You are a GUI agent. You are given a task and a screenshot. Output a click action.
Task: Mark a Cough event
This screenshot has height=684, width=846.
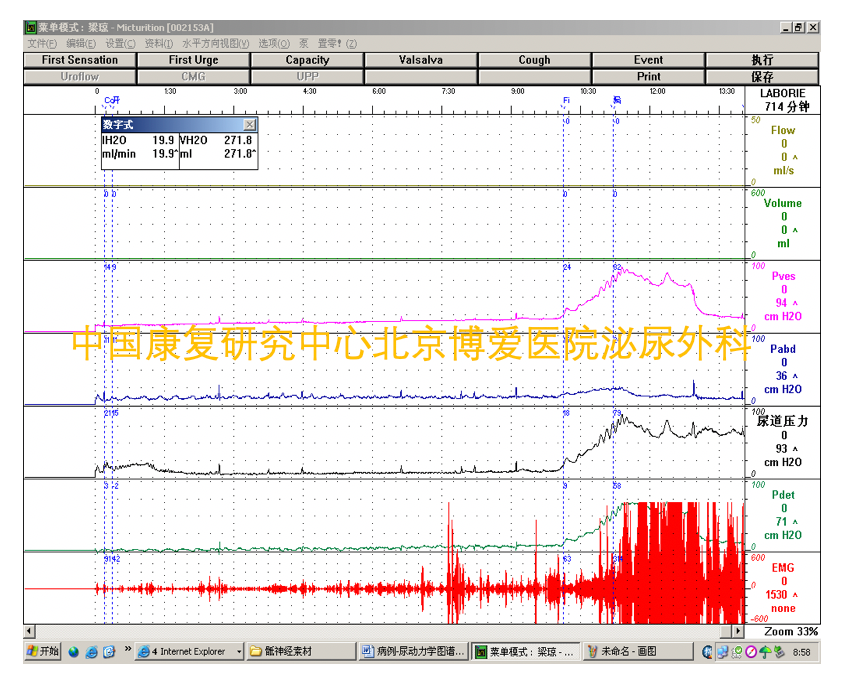pos(535,60)
